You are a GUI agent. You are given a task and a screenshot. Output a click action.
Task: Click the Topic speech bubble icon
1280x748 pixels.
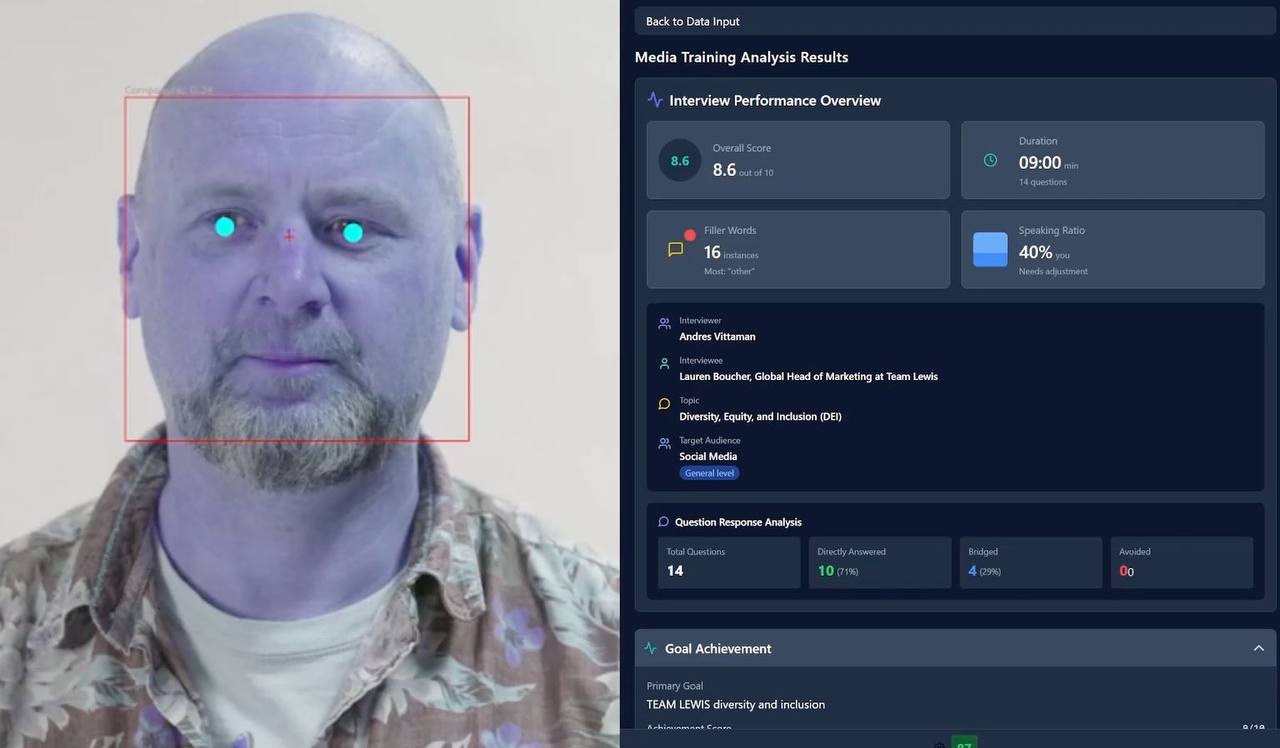(x=664, y=404)
